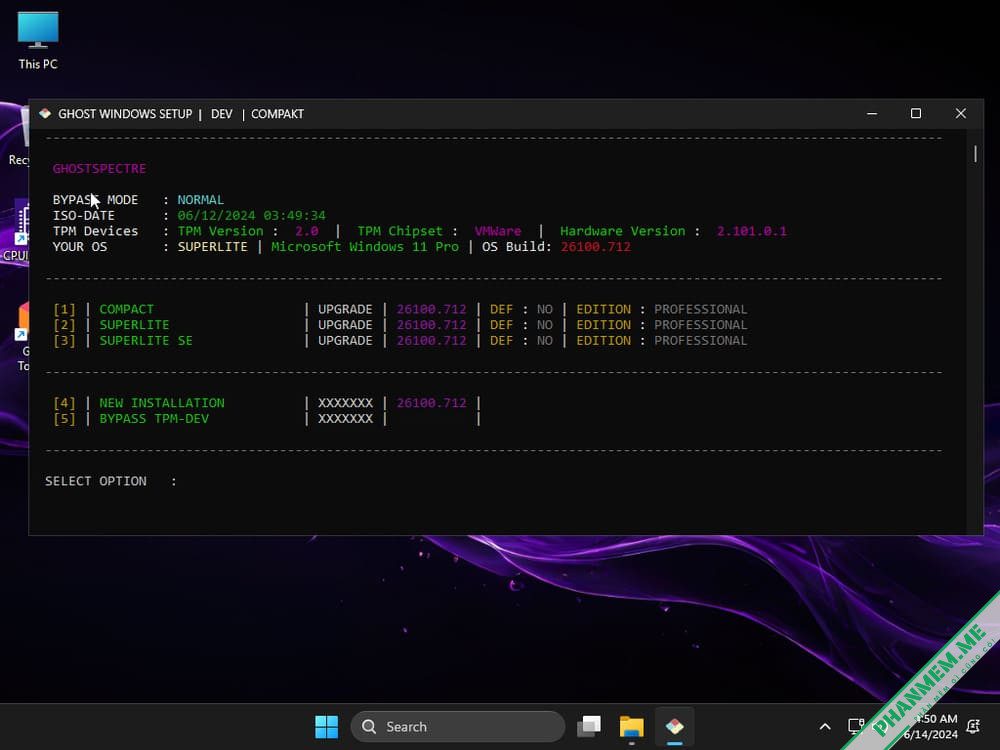Click the GHOSTSPECTRE heading text

point(99,168)
